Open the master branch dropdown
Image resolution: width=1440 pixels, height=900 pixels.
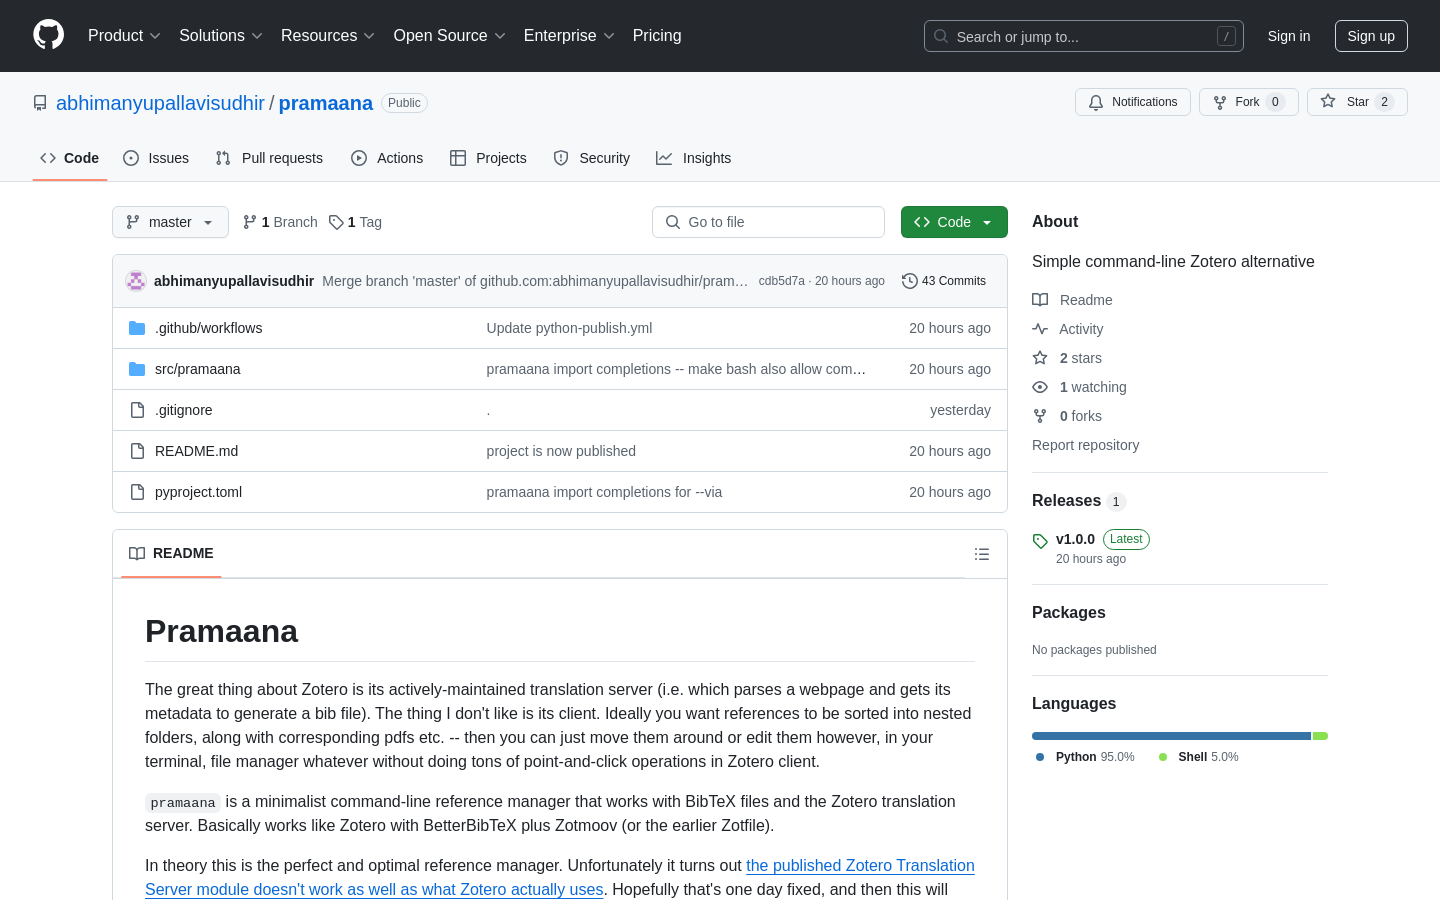pos(170,222)
